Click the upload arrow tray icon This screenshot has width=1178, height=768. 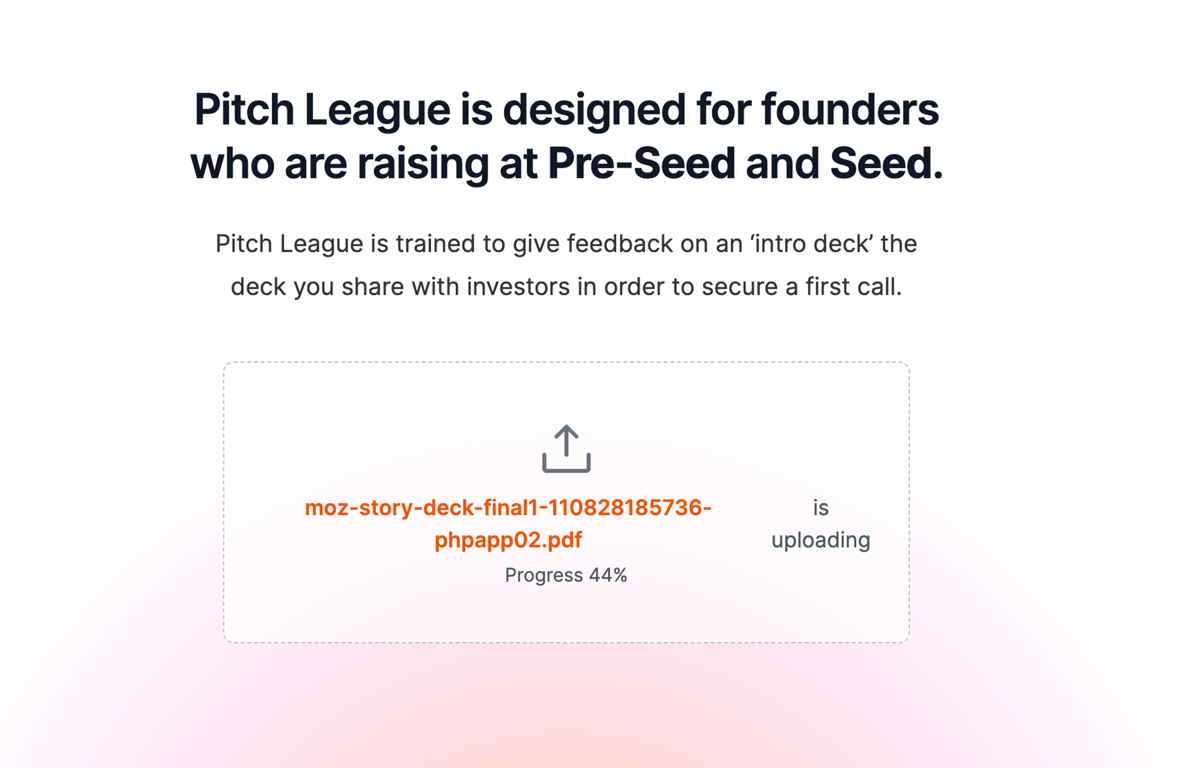566,449
